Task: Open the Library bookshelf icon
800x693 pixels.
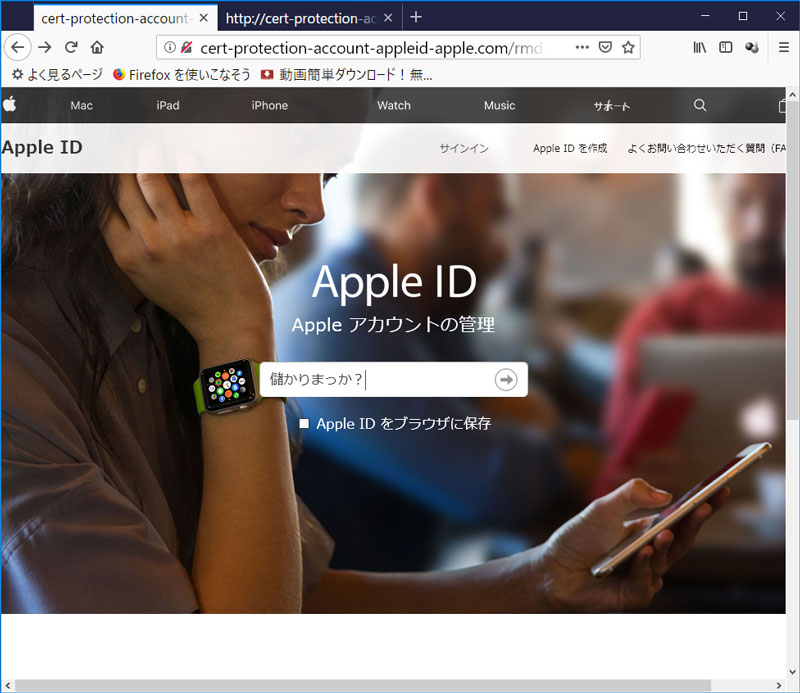Action: coord(699,47)
